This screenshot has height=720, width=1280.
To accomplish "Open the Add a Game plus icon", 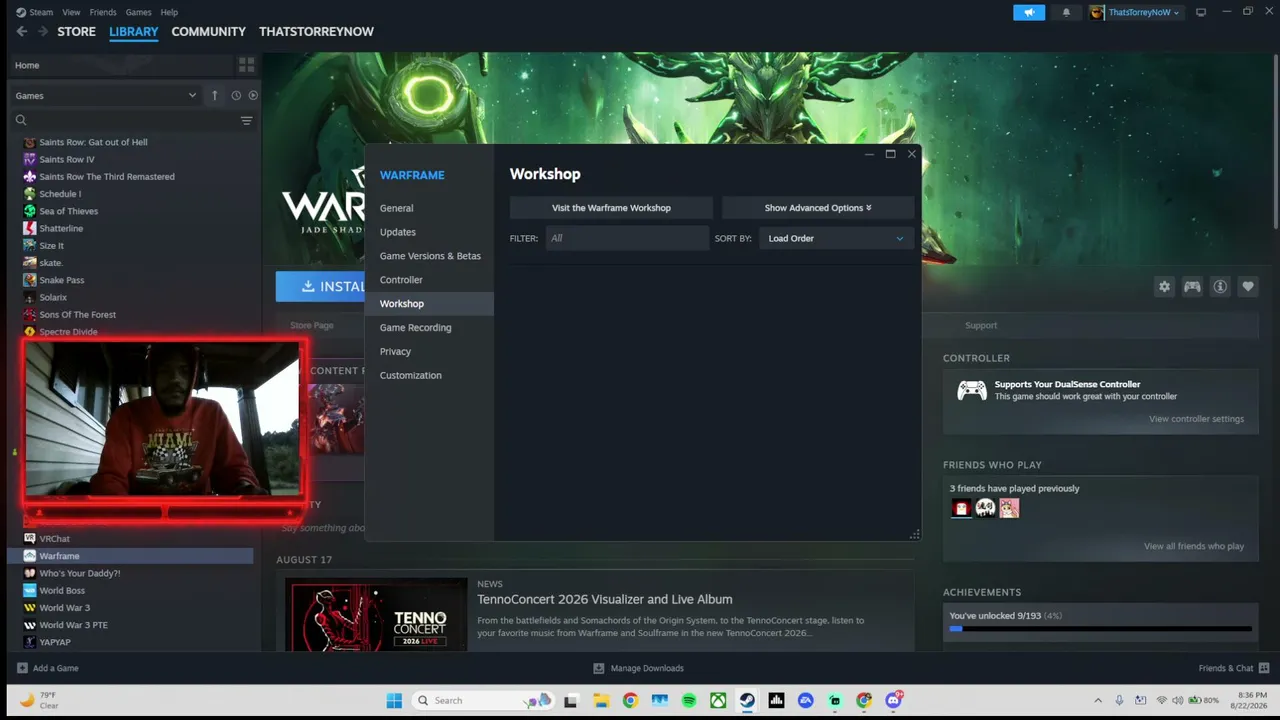I will (x=22, y=668).
